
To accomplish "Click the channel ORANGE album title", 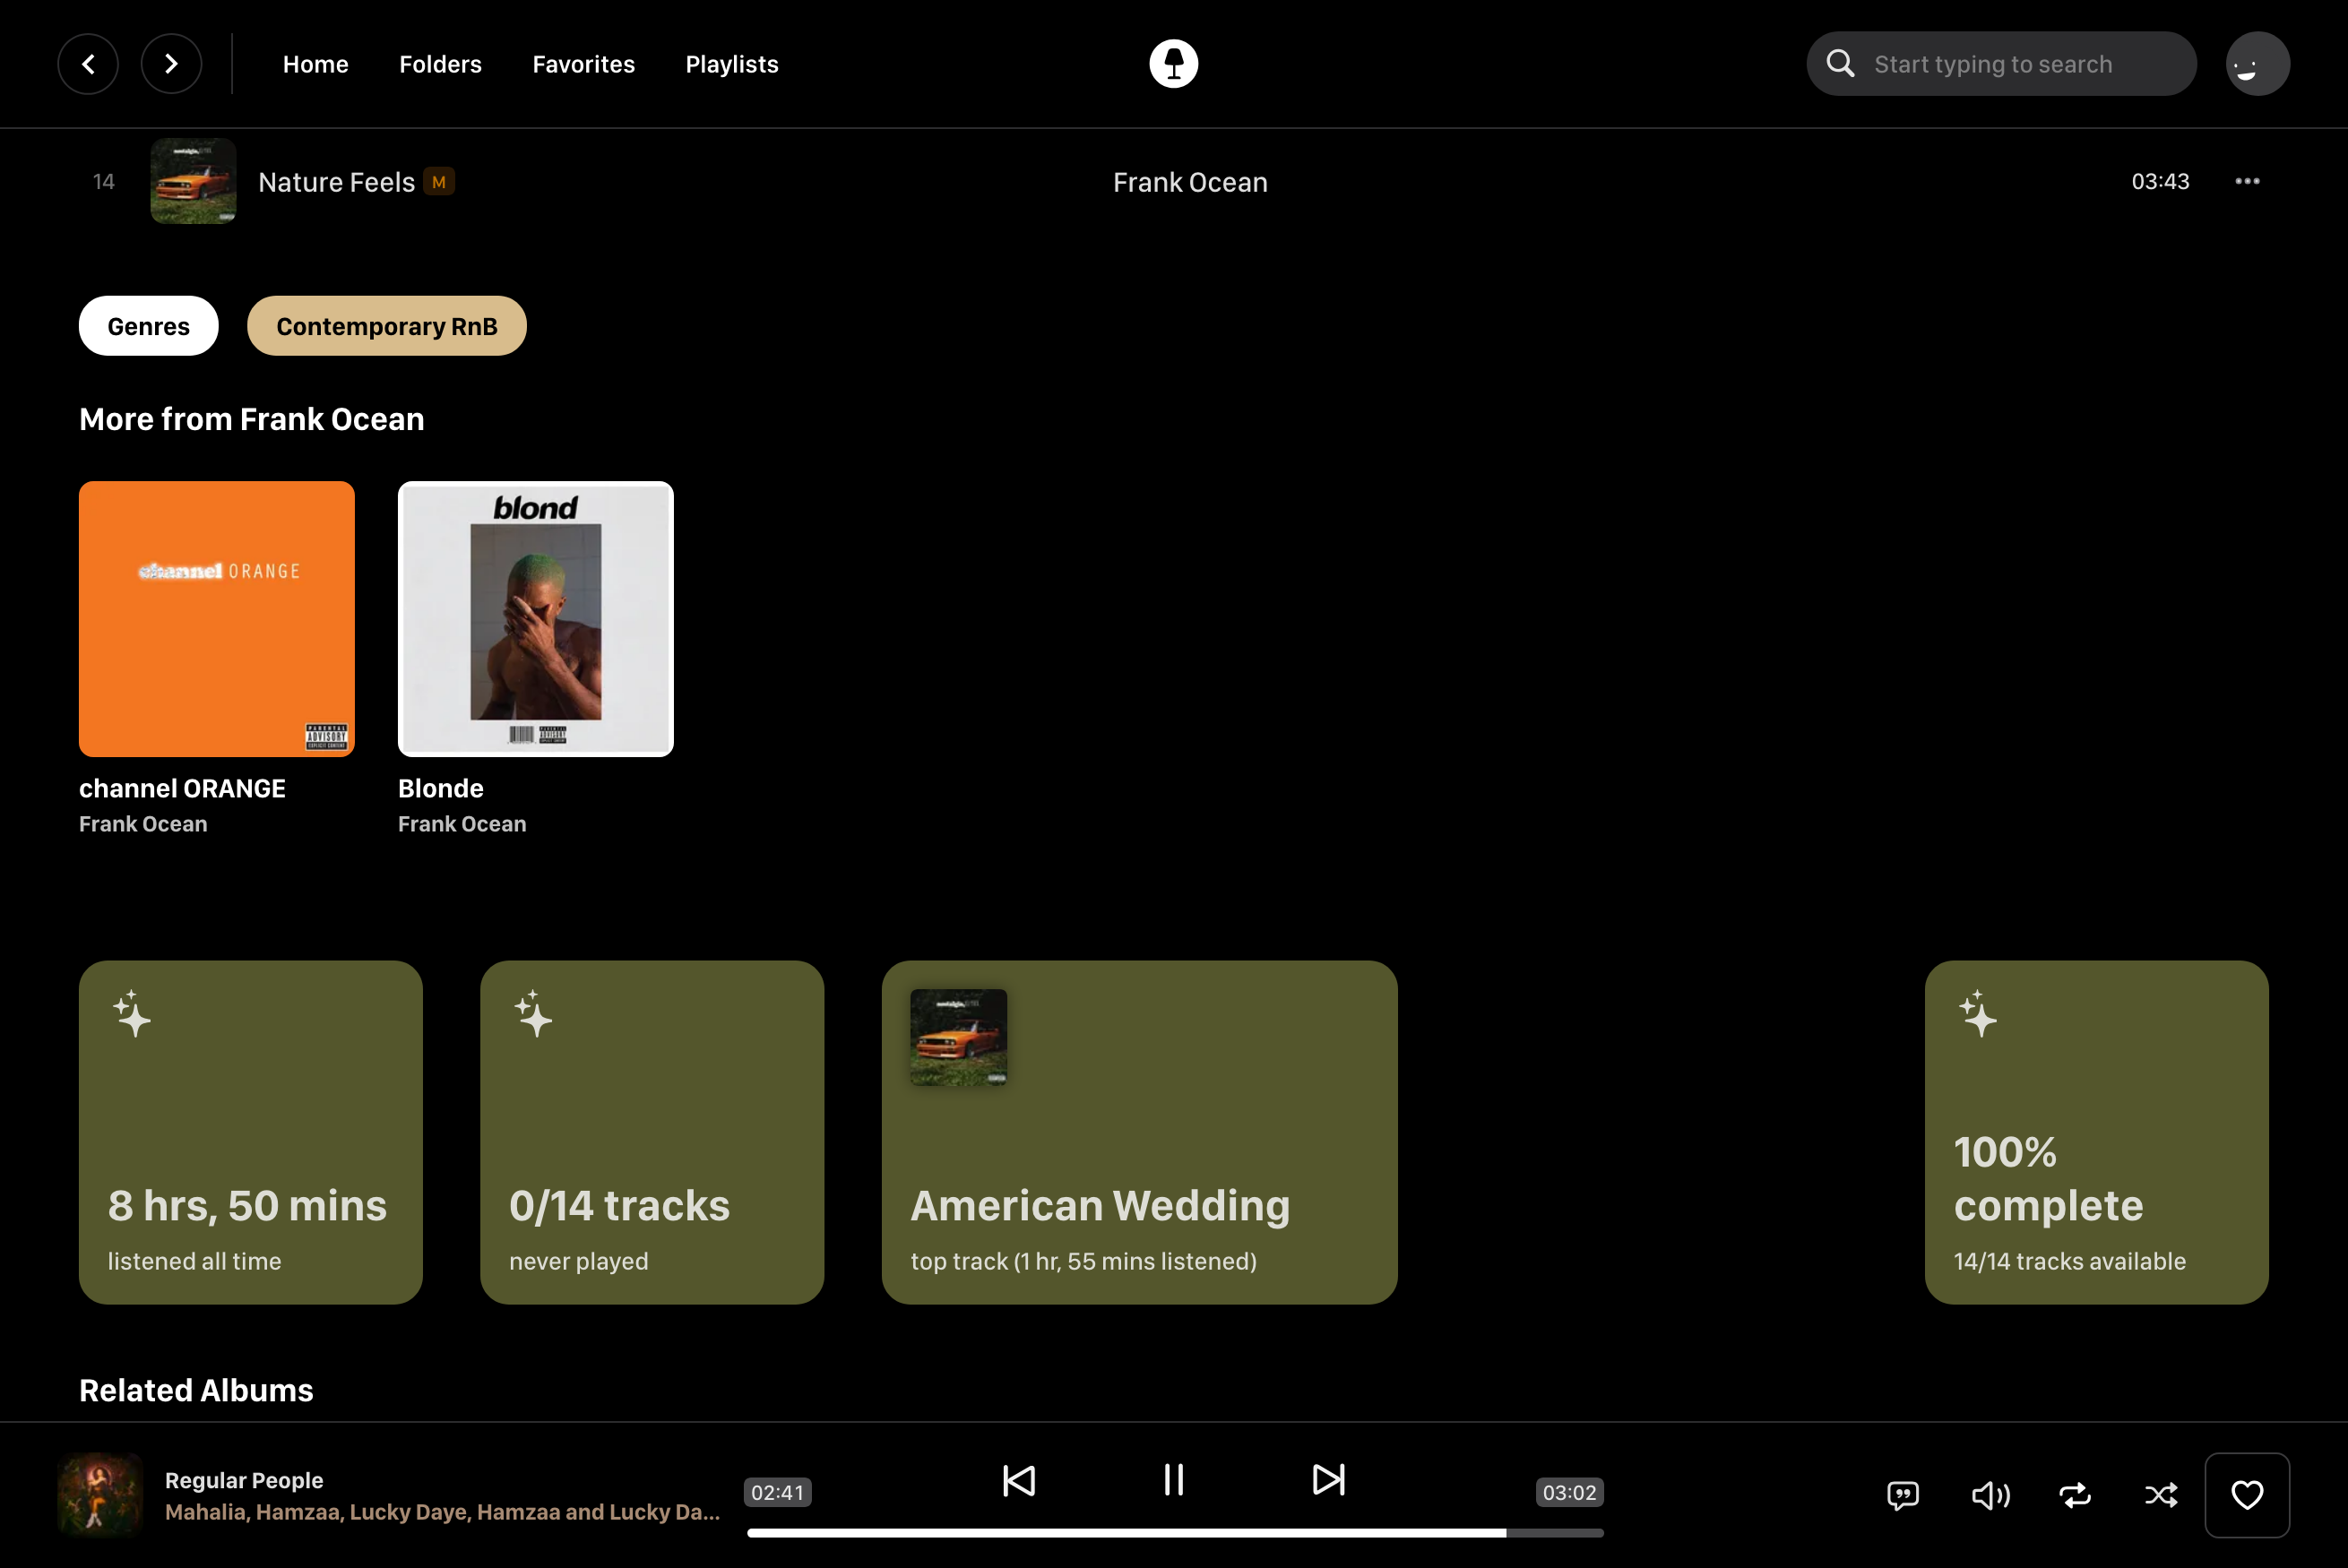I will click(x=182, y=789).
